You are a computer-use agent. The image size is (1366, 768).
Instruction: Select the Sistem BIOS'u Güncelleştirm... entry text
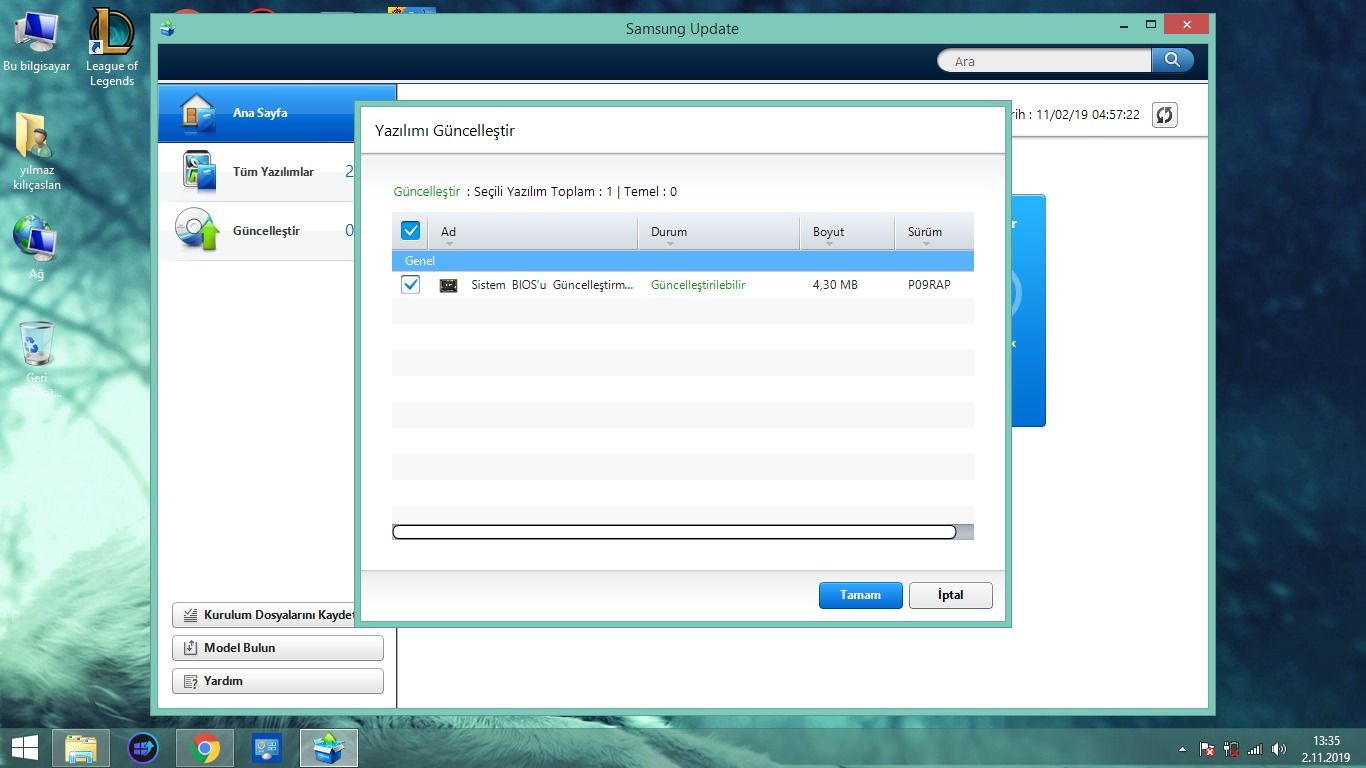coord(552,285)
